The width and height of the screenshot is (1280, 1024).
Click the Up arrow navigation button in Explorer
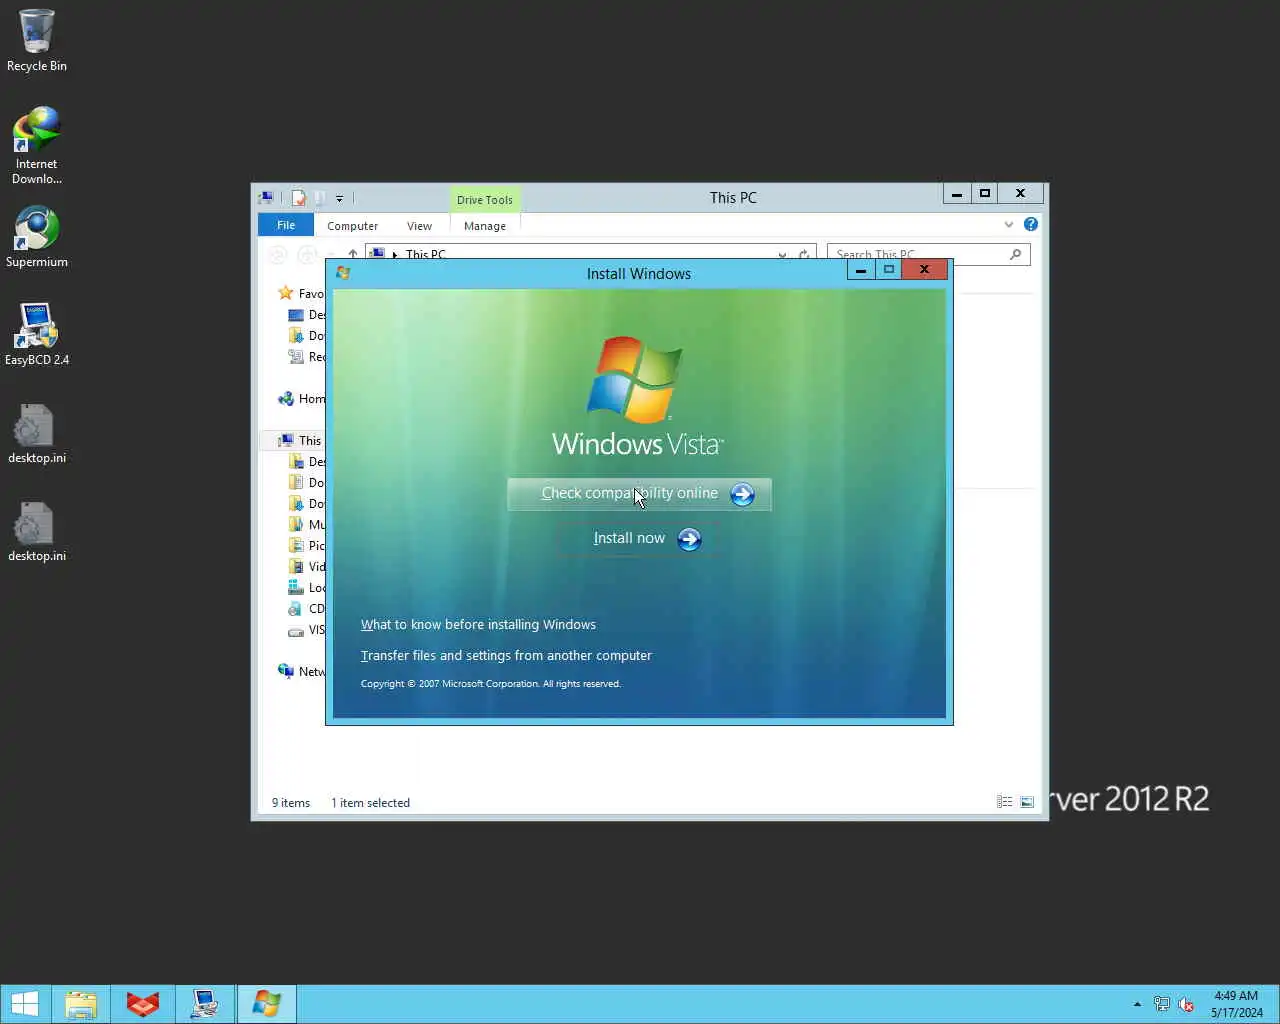[x=352, y=254]
